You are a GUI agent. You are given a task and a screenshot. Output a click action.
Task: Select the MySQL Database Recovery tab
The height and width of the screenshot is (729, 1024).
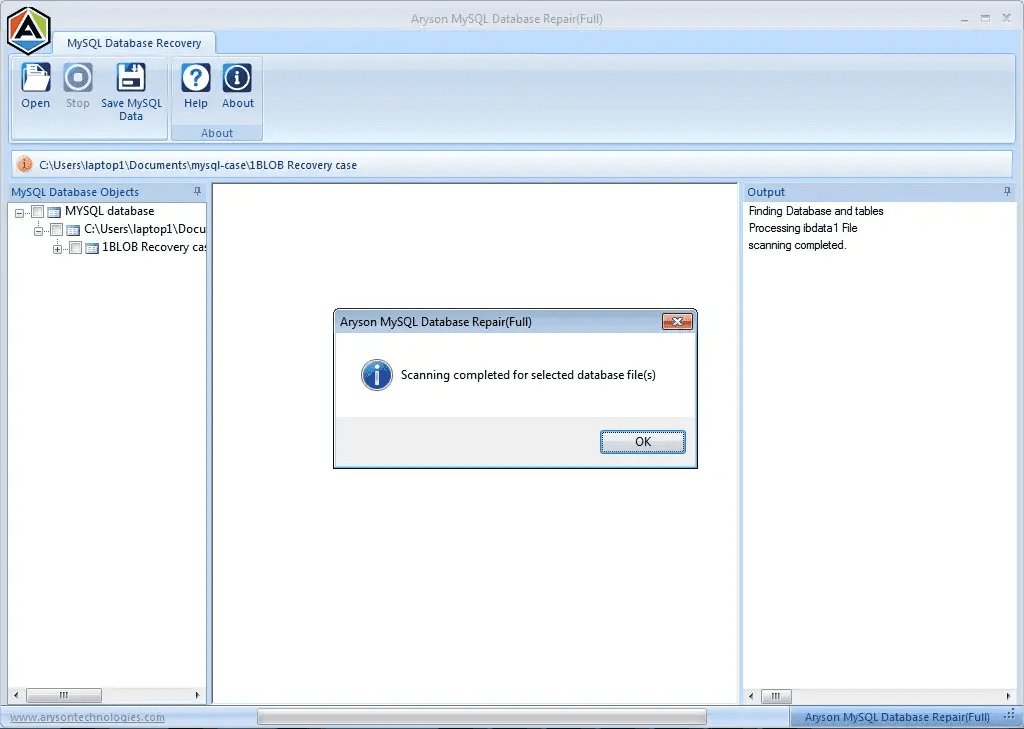pyautogui.click(x=134, y=43)
